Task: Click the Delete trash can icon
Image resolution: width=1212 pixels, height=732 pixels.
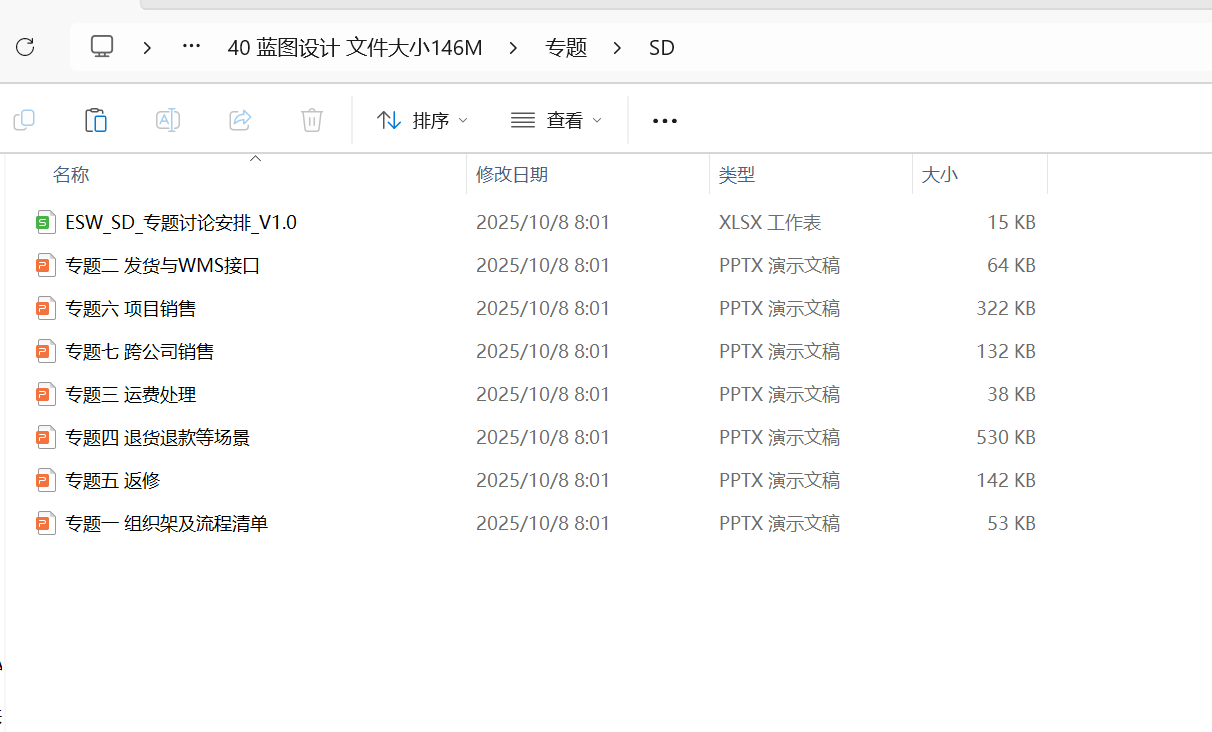Action: 312,120
